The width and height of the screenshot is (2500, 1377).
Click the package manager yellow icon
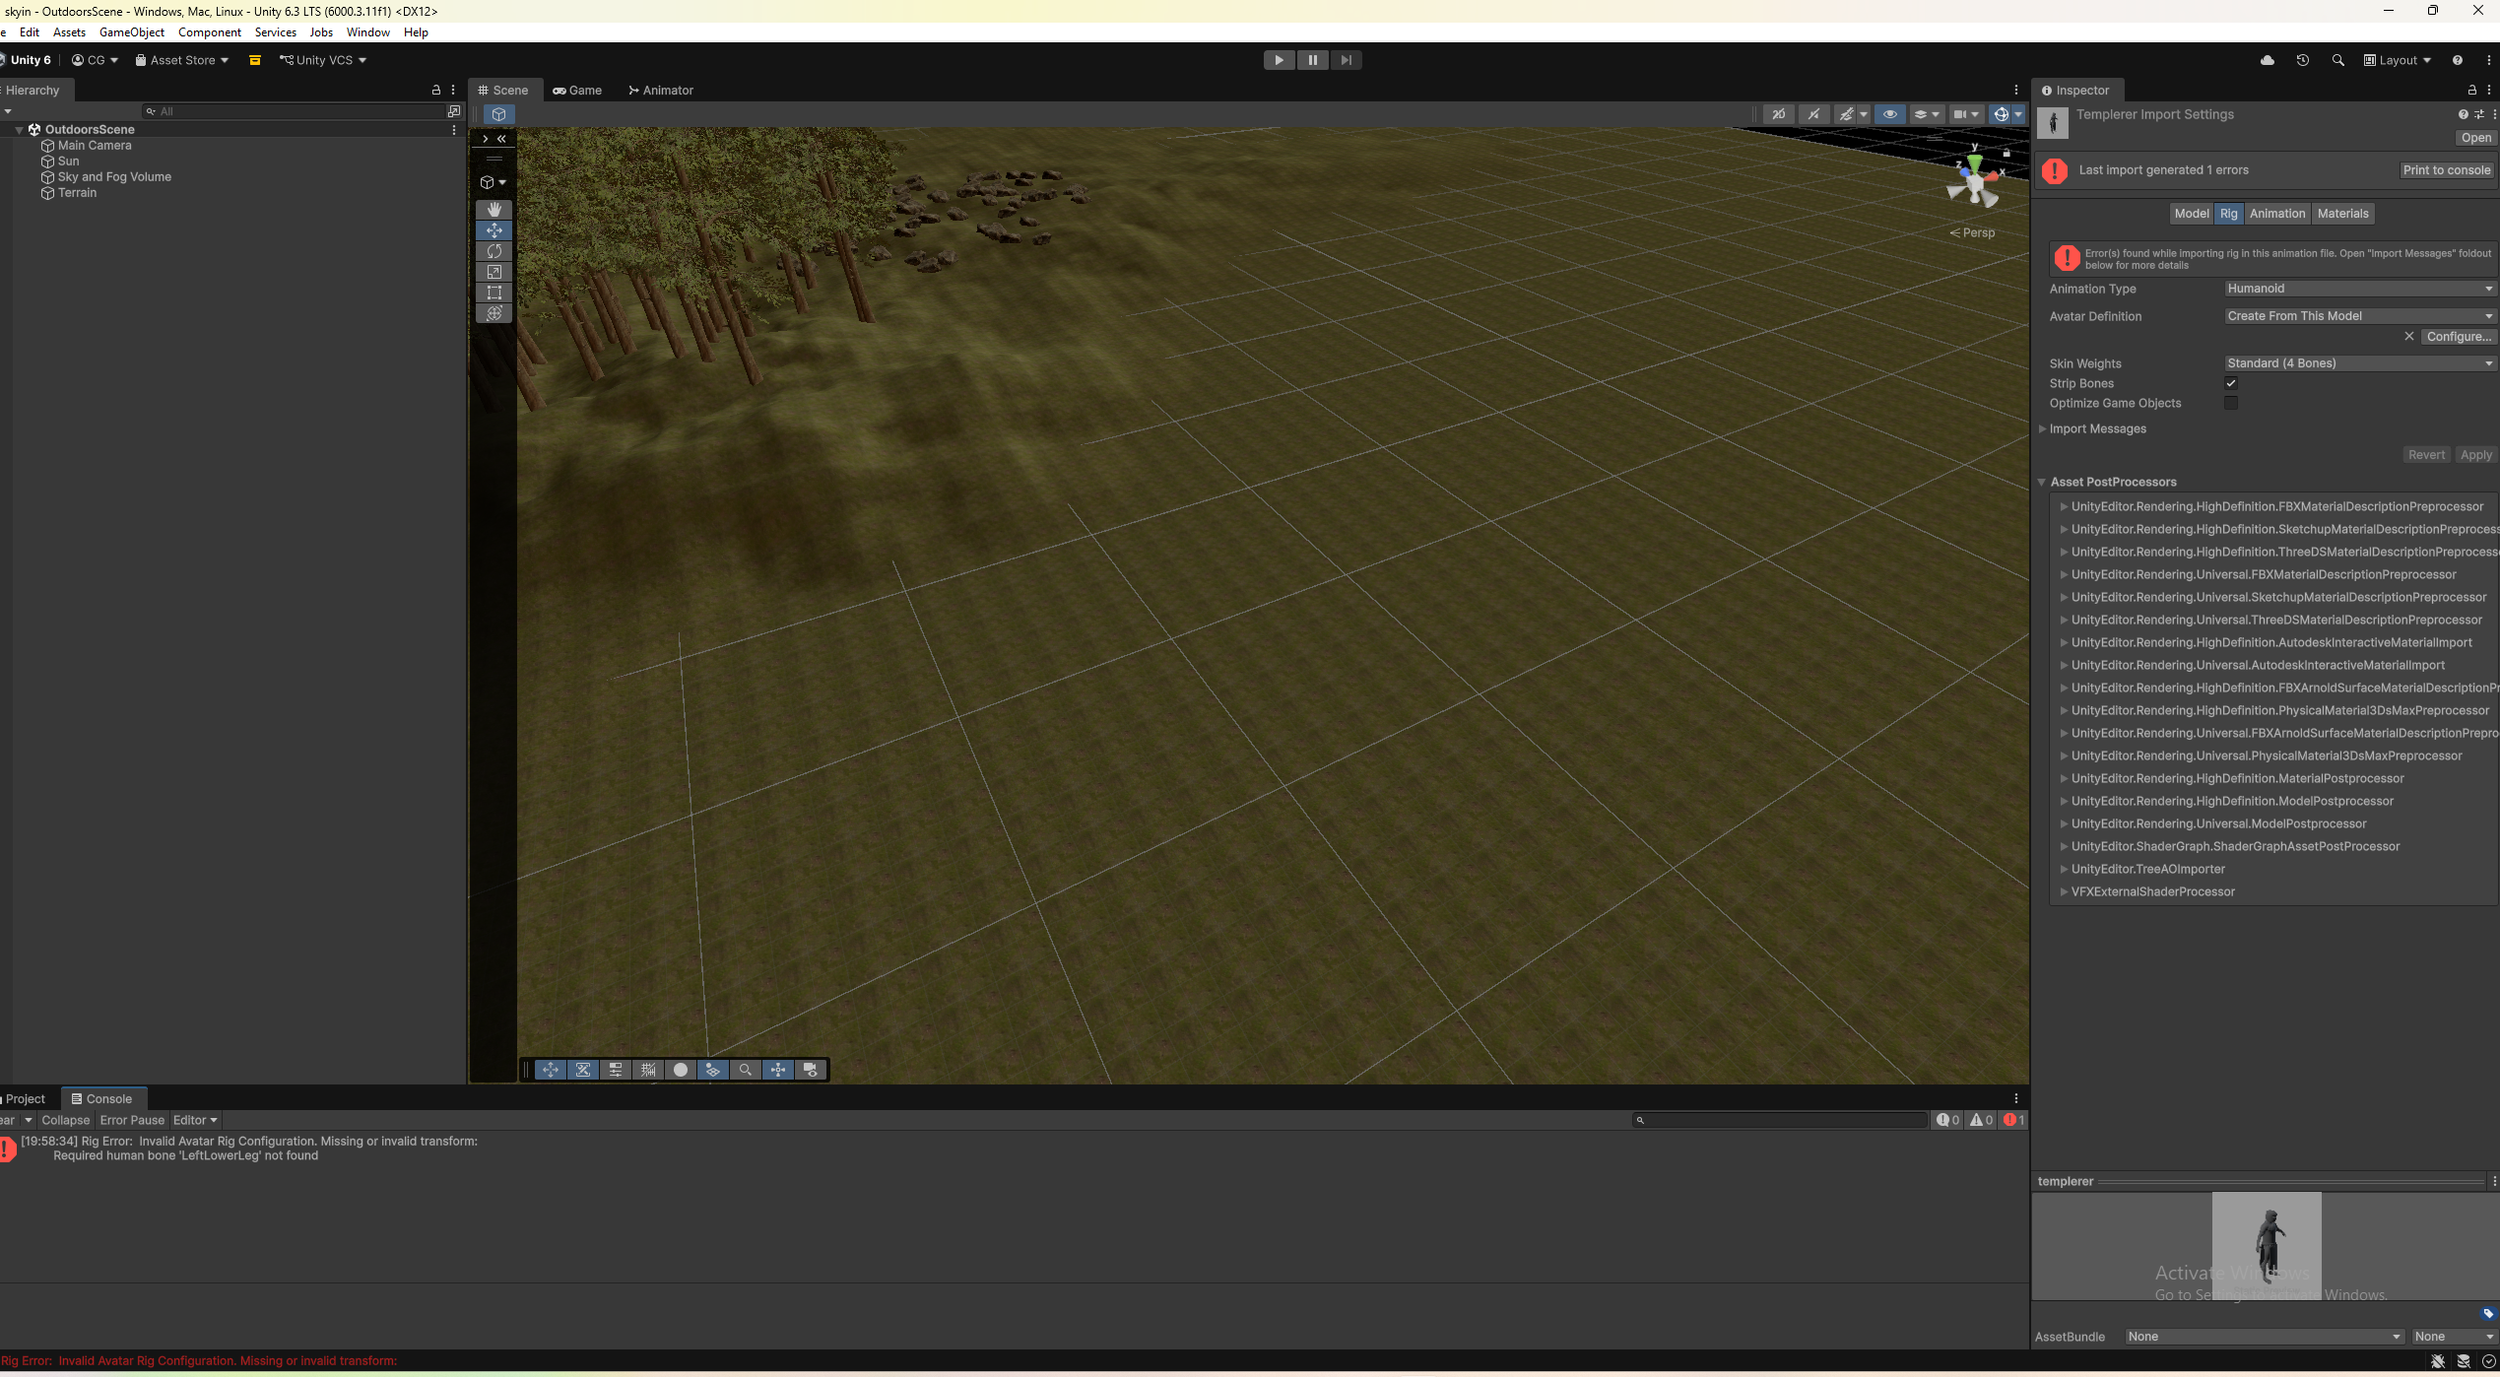pyautogui.click(x=255, y=60)
